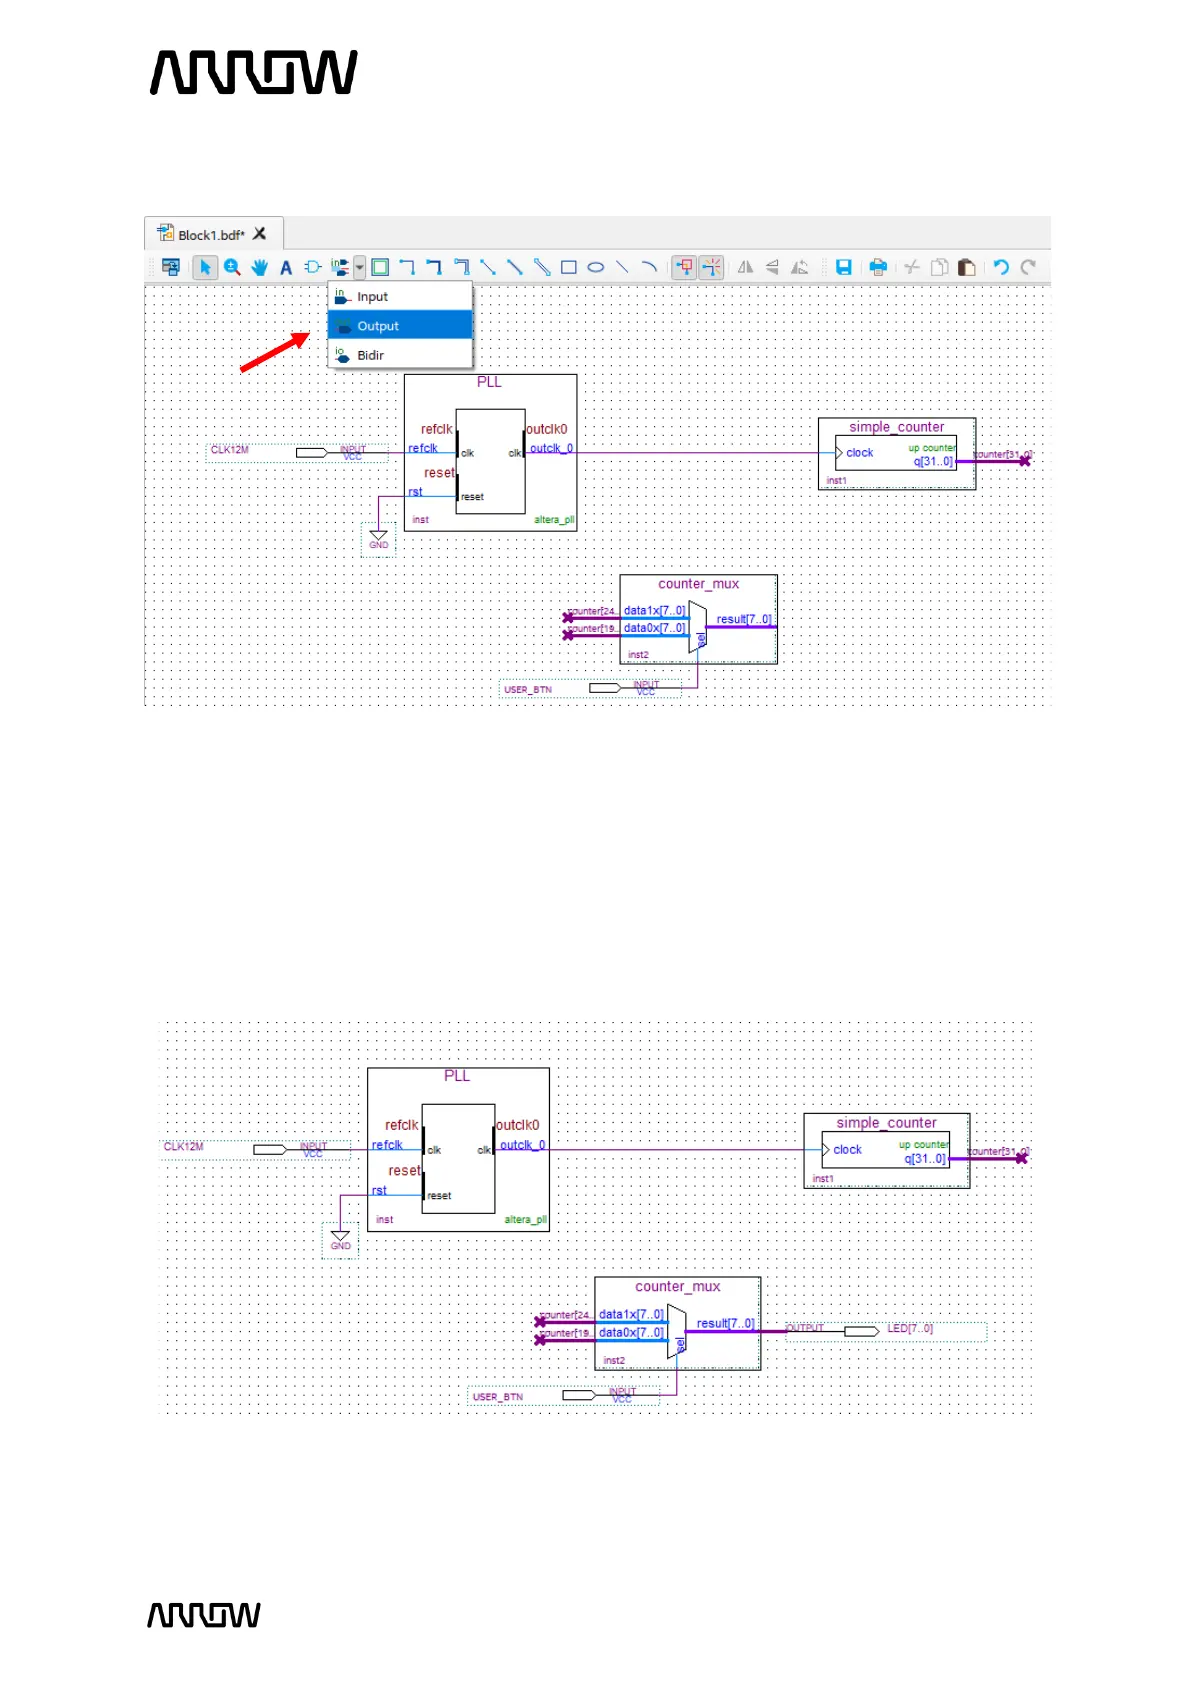This screenshot has width=1191, height=1684.
Task: Click the PLL block title in upper diagram
Action: (x=489, y=382)
